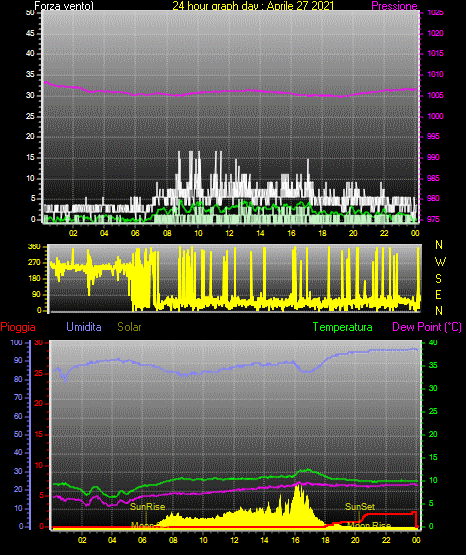The height and width of the screenshot is (555, 466).
Task: Click wind-force axis value '45'
Action: (x=30, y=34)
